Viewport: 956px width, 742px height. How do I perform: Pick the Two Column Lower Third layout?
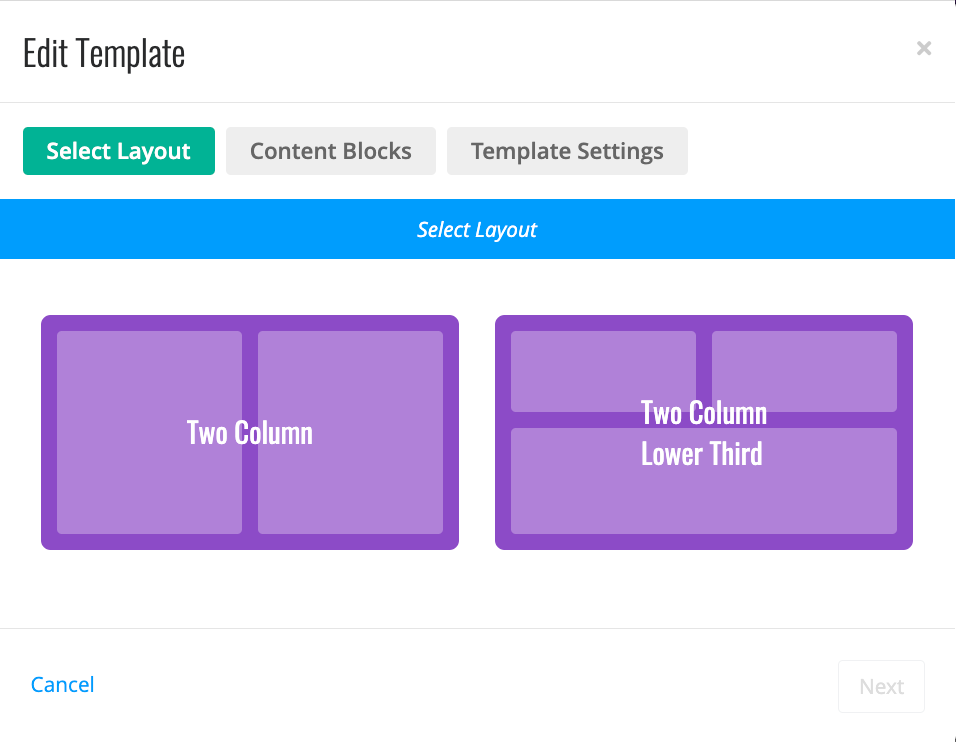click(x=704, y=432)
